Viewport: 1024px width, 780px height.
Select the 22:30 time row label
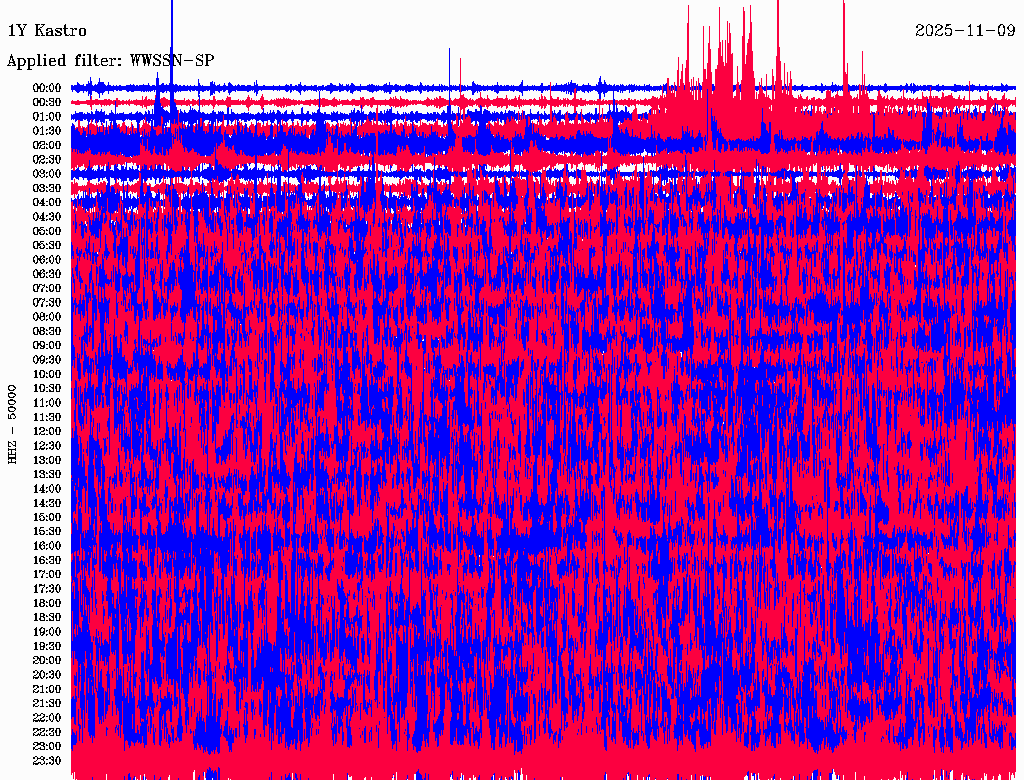[x=47, y=732]
